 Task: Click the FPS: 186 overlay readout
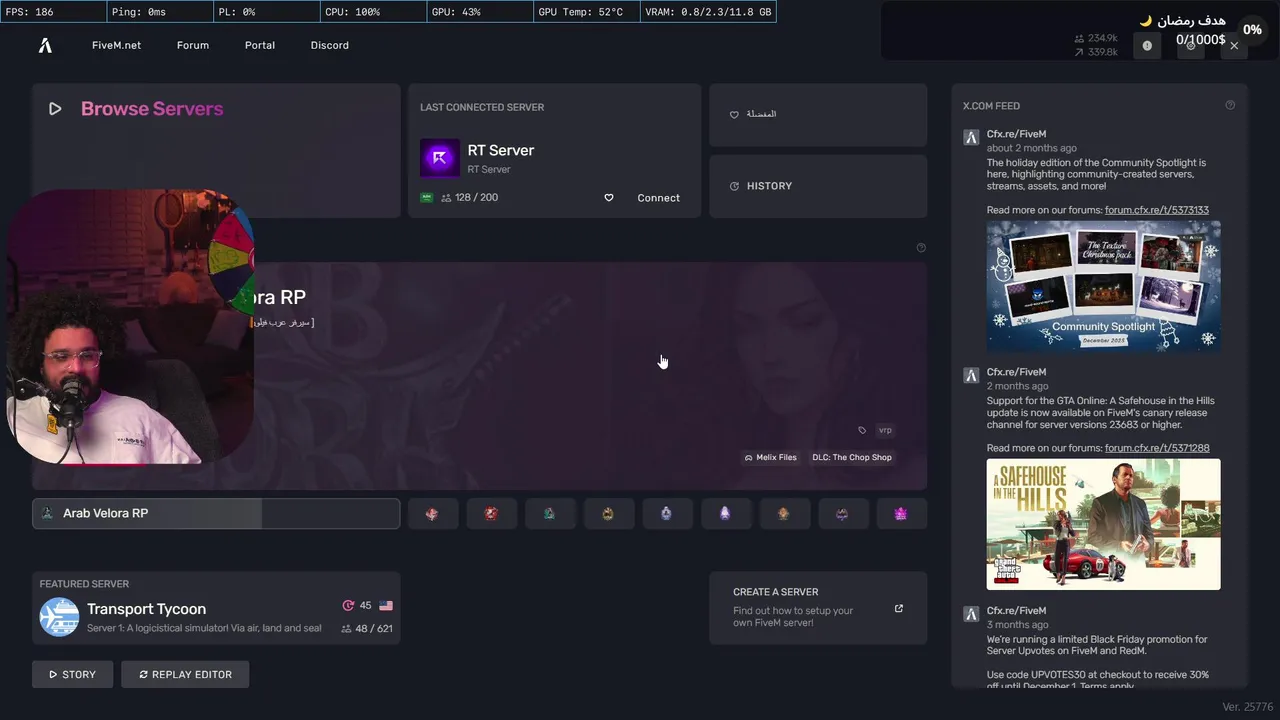click(52, 12)
